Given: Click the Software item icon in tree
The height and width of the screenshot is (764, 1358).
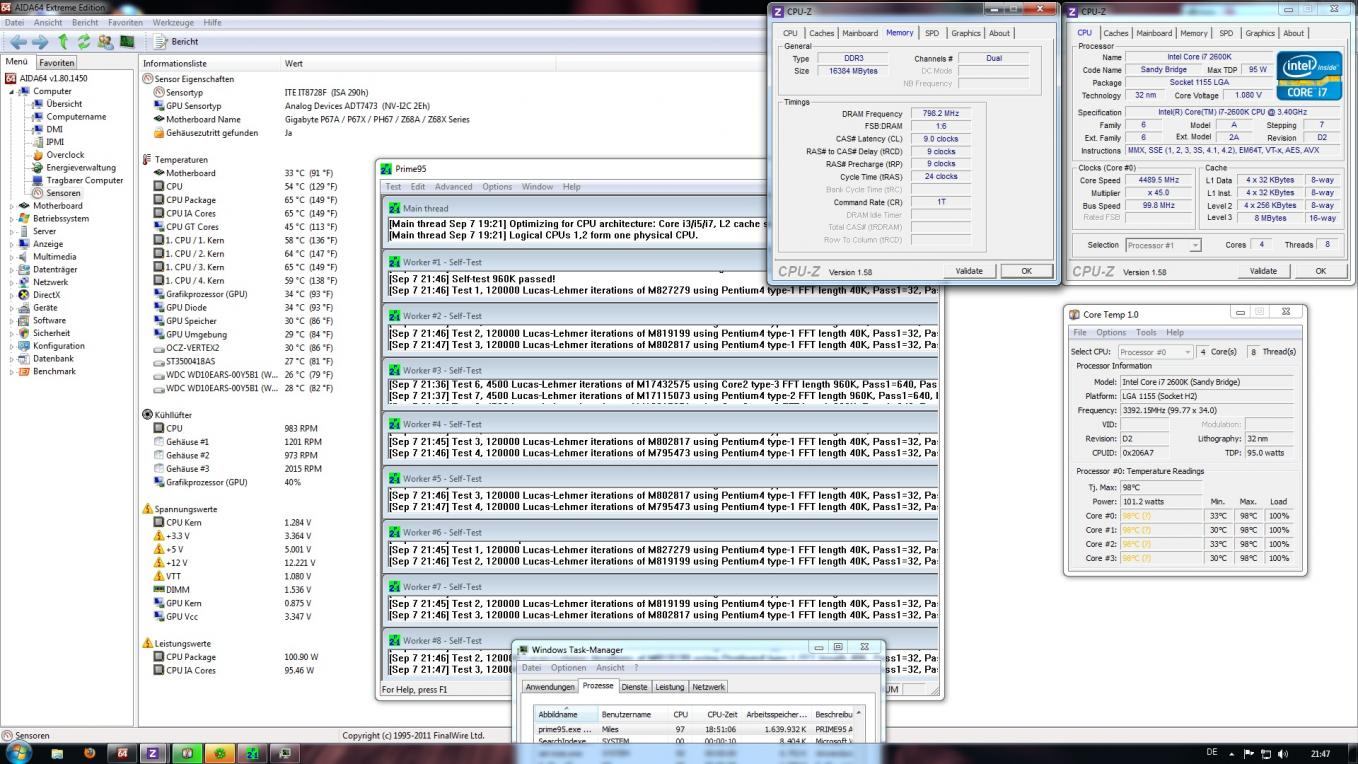Looking at the screenshot, I should (x=24, y=320).
